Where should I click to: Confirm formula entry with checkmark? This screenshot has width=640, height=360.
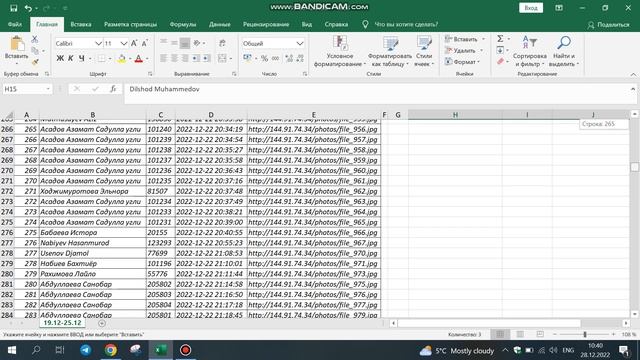coord(95,89)
